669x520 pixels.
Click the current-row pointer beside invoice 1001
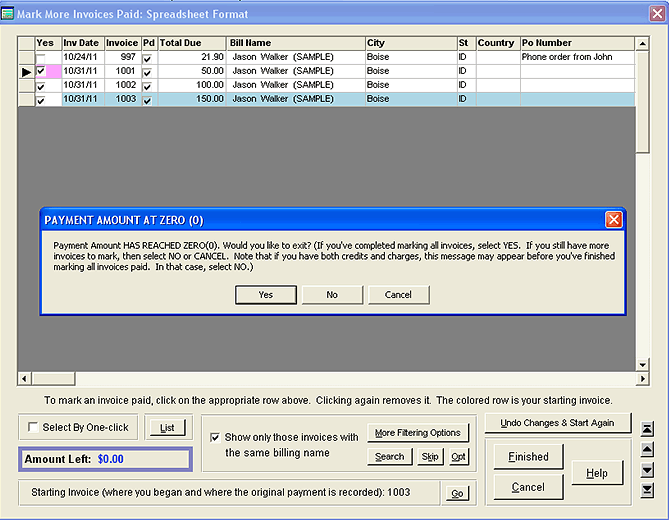coord(26,72)
